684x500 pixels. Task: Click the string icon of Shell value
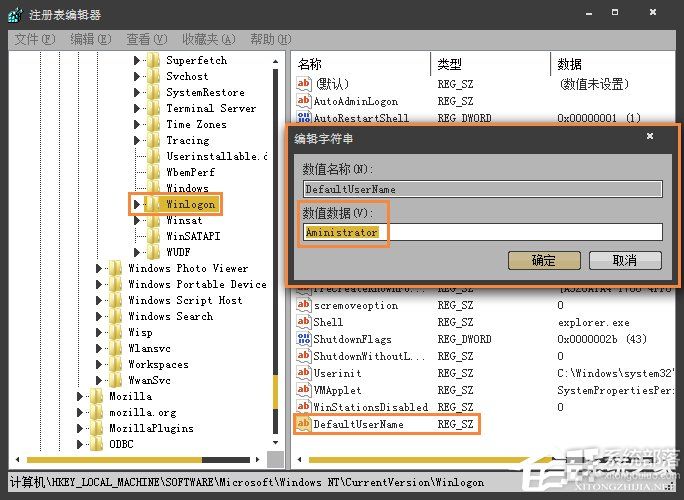(304, 322)
